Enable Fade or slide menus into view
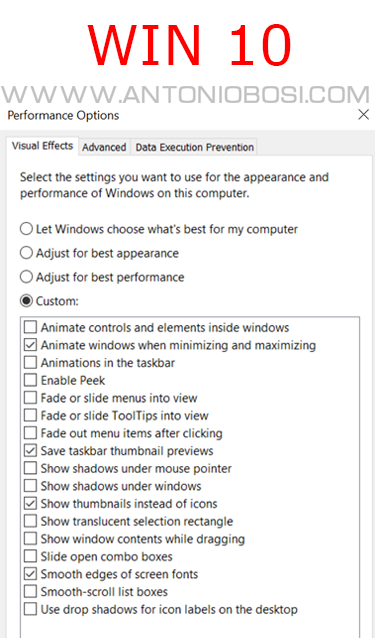Screen dimensions: 375x638 coord(31,398)
